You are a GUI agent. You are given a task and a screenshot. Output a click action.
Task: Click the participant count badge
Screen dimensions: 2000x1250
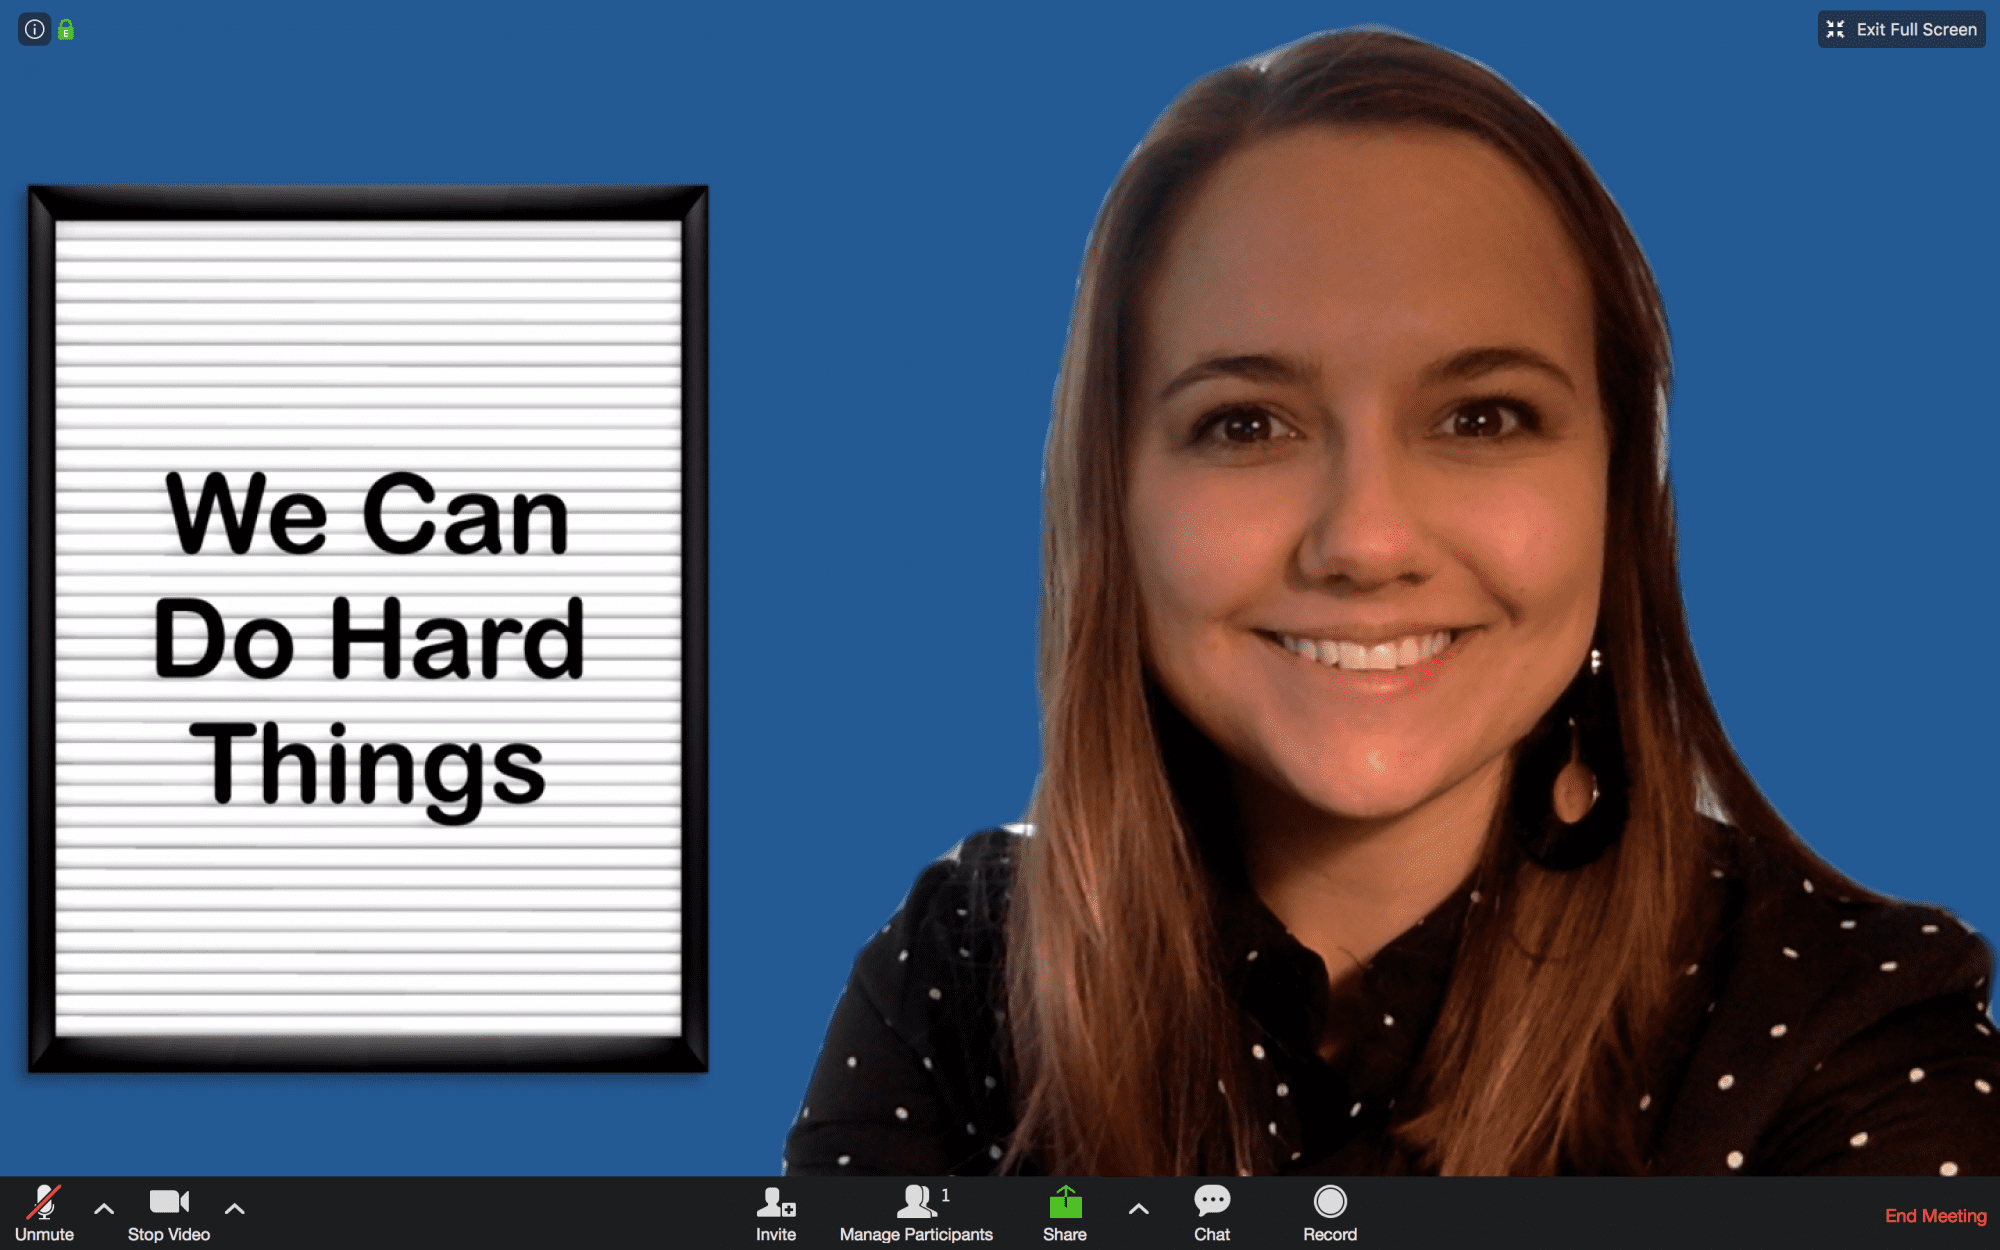click(x=943, y=1196)
